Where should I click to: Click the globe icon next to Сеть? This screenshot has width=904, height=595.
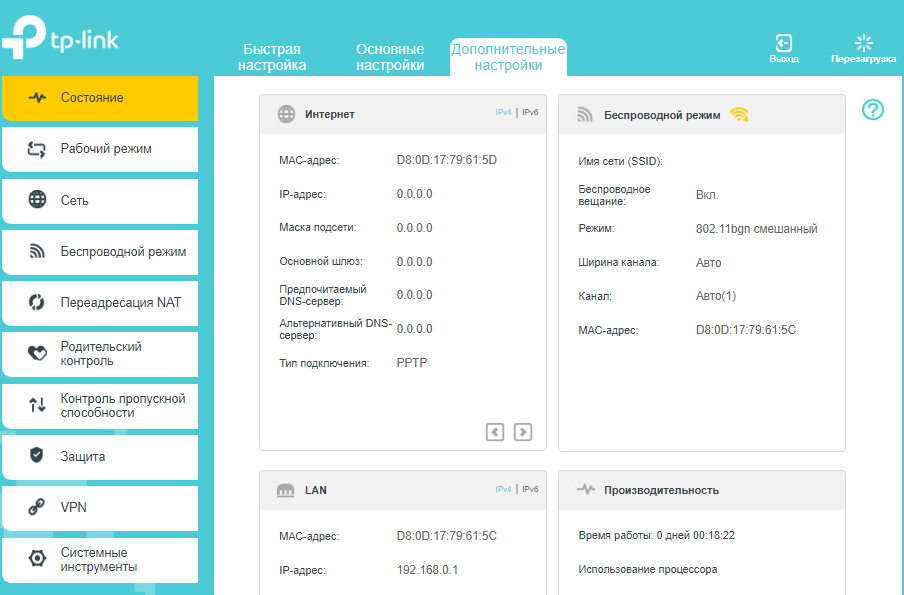click(x=37, y=200)
